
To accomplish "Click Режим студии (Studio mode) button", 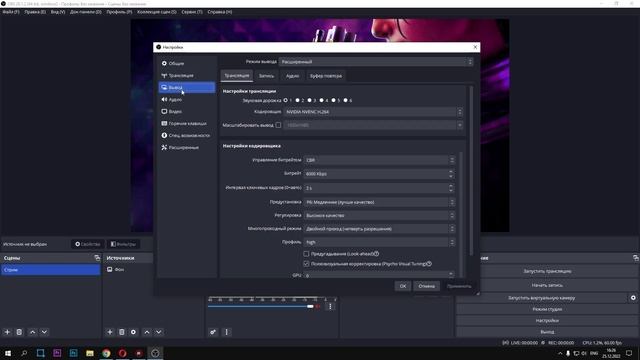I will pyautogui.click(x=547, y=309).
